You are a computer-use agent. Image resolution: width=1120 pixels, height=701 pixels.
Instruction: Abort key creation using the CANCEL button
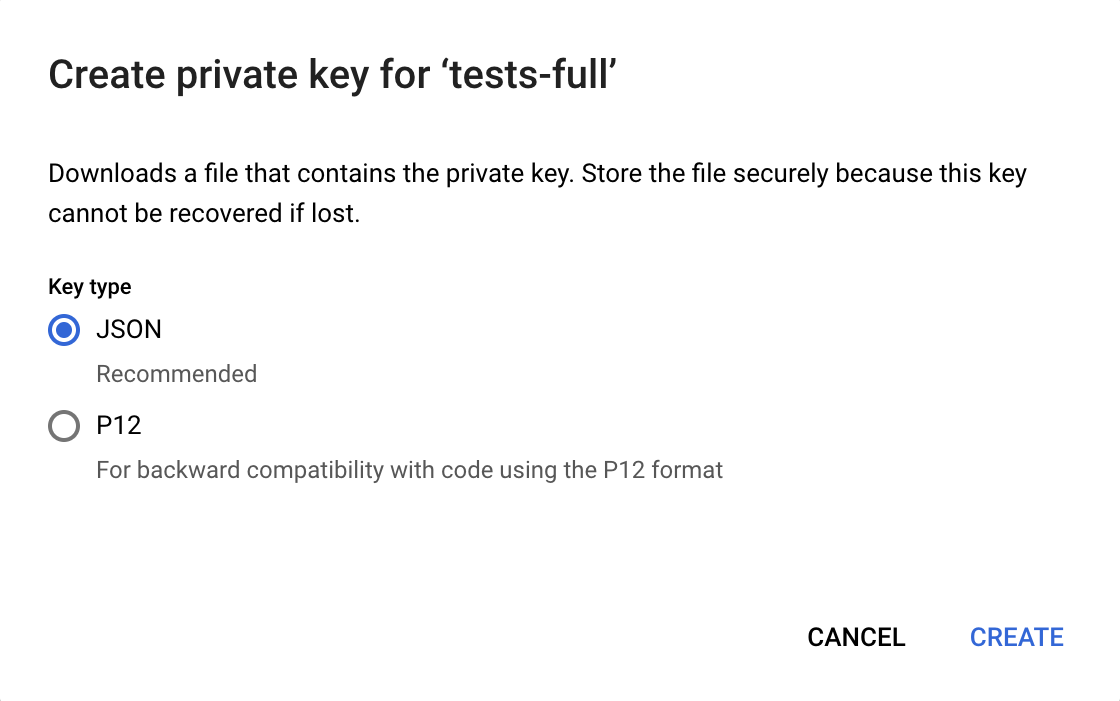(x=856, y=637)
